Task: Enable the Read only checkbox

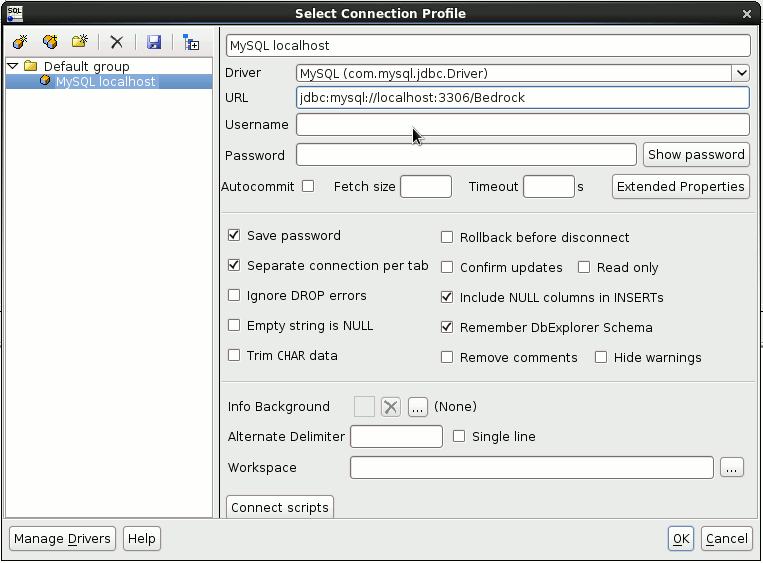Action: click(584, 267)
